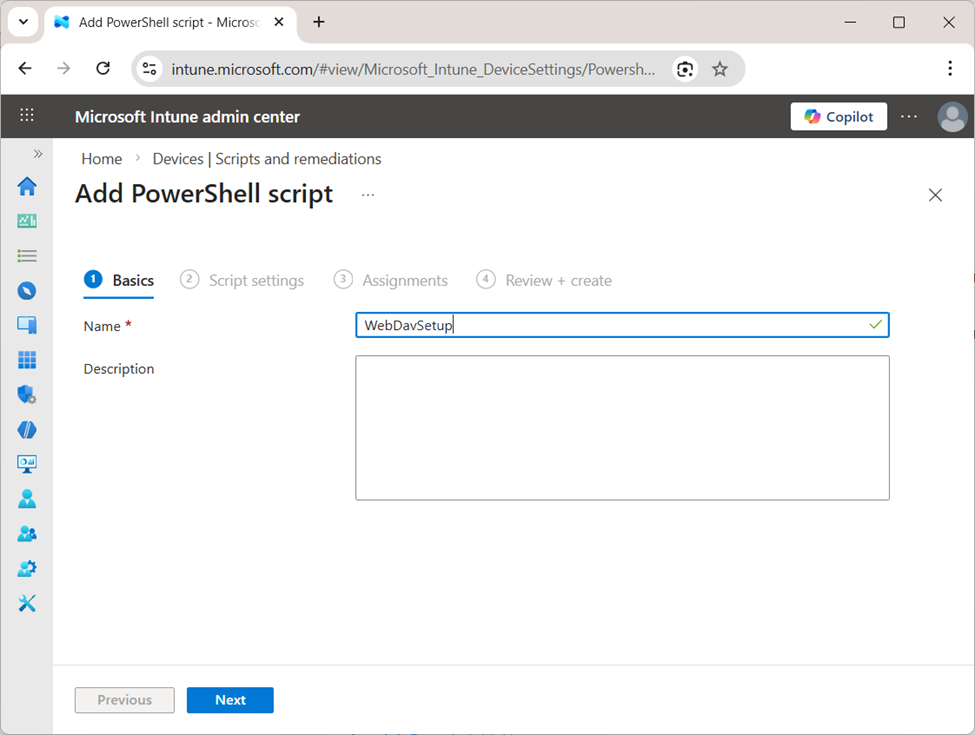This screenshot has width=975, height=735.
Task: Reload the page with the refresh icon
Action: click(103, 68)
